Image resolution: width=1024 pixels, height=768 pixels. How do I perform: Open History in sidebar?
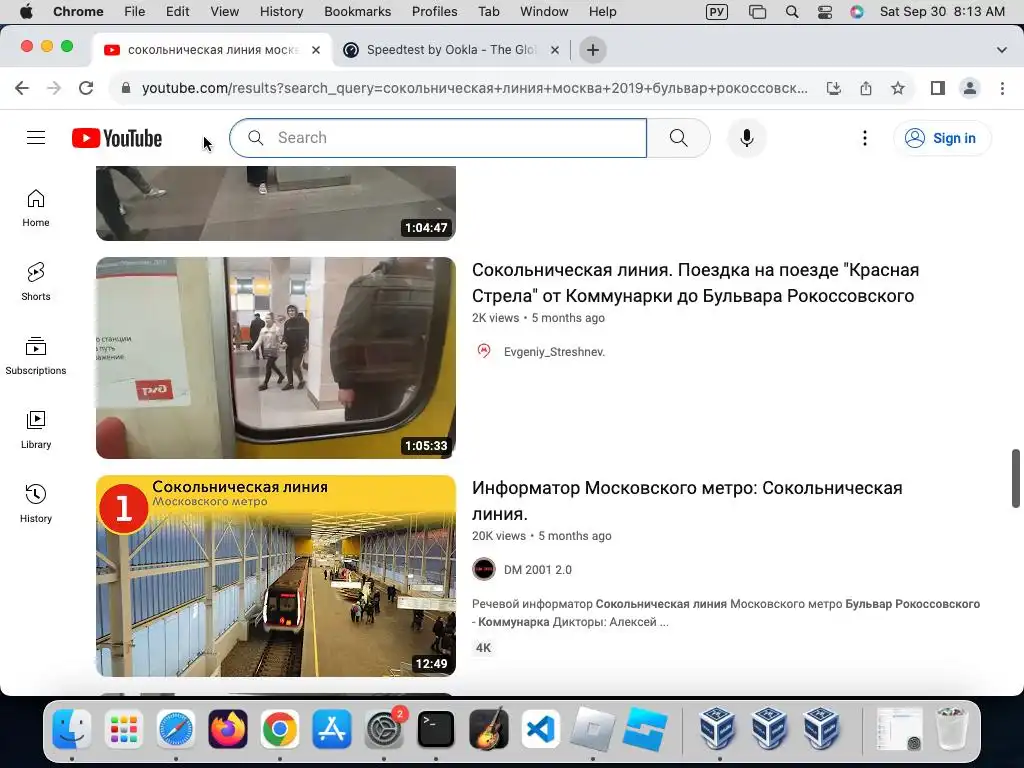click(x=36, y=504)
